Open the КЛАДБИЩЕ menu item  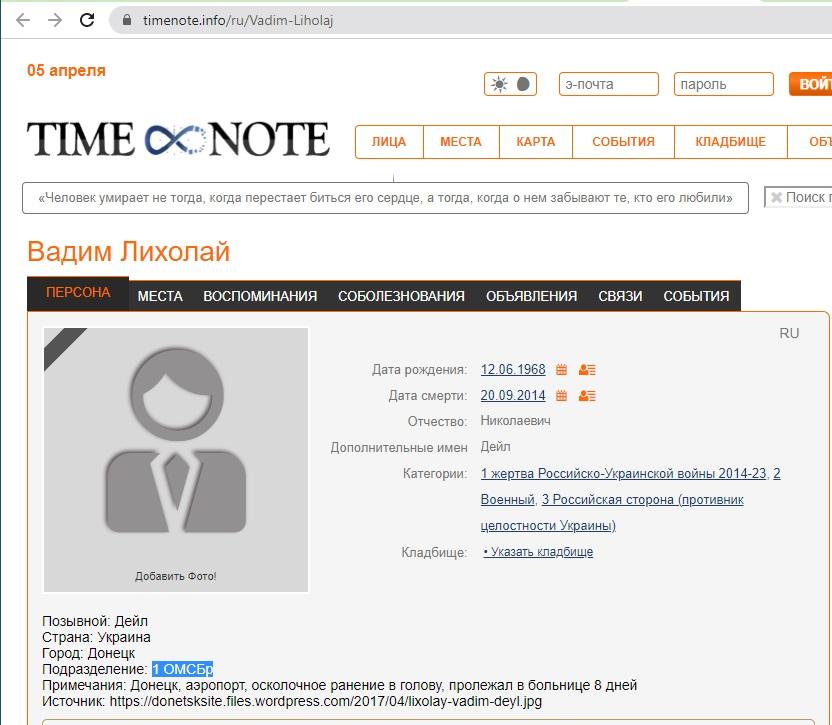[x=731, y=142]
